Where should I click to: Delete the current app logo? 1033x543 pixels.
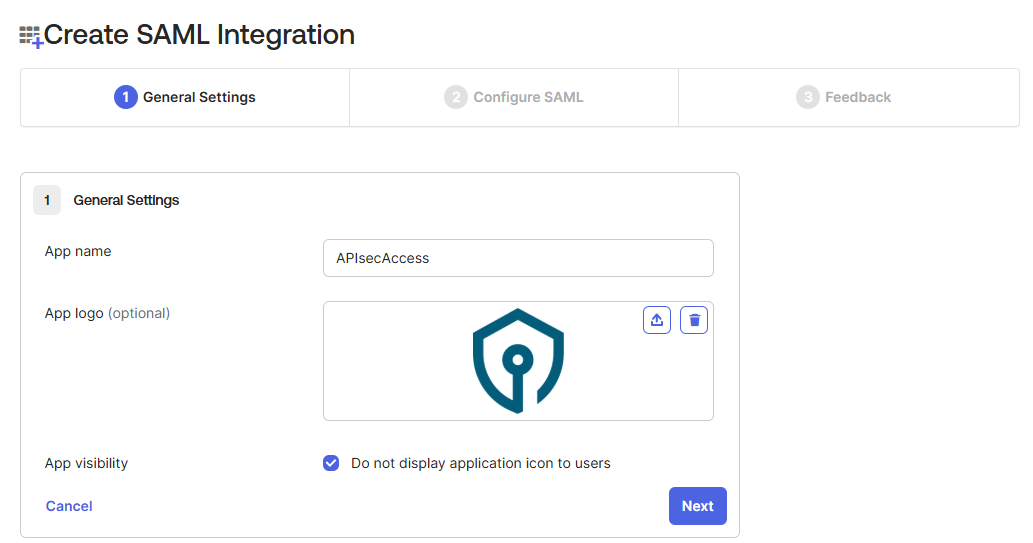(694, 320)
